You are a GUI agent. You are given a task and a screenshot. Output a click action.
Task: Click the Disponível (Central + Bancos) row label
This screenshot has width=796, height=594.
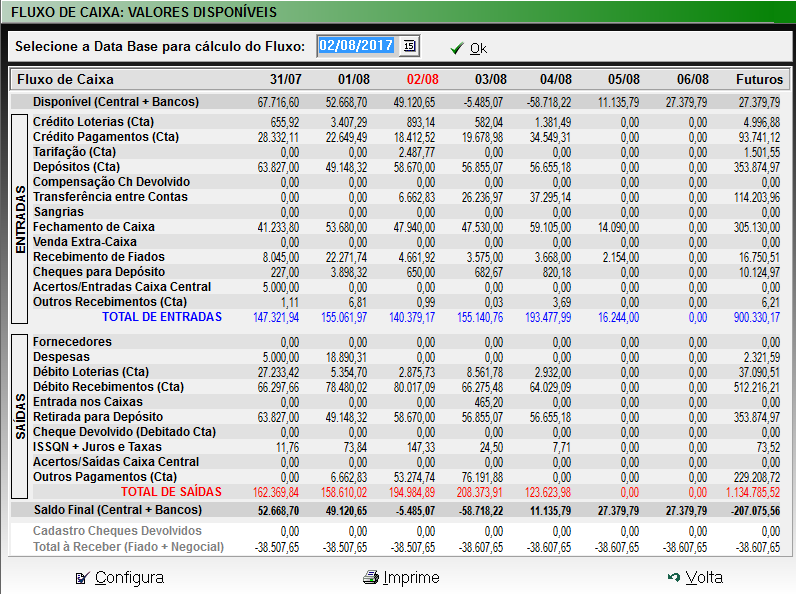(116, 102)
